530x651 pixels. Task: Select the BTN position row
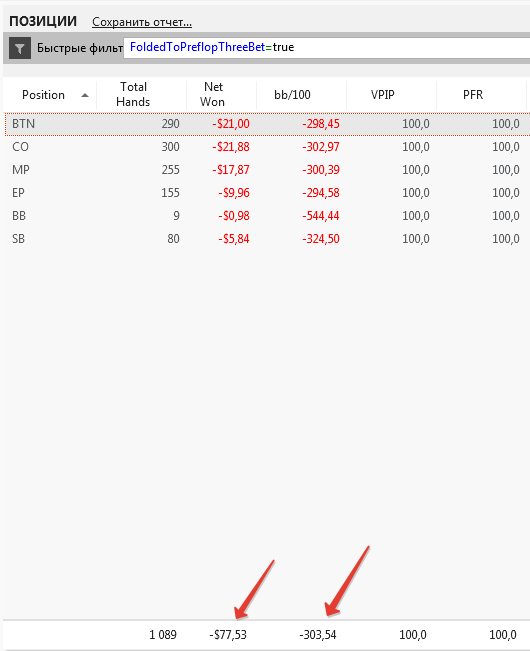click(267, 124)
